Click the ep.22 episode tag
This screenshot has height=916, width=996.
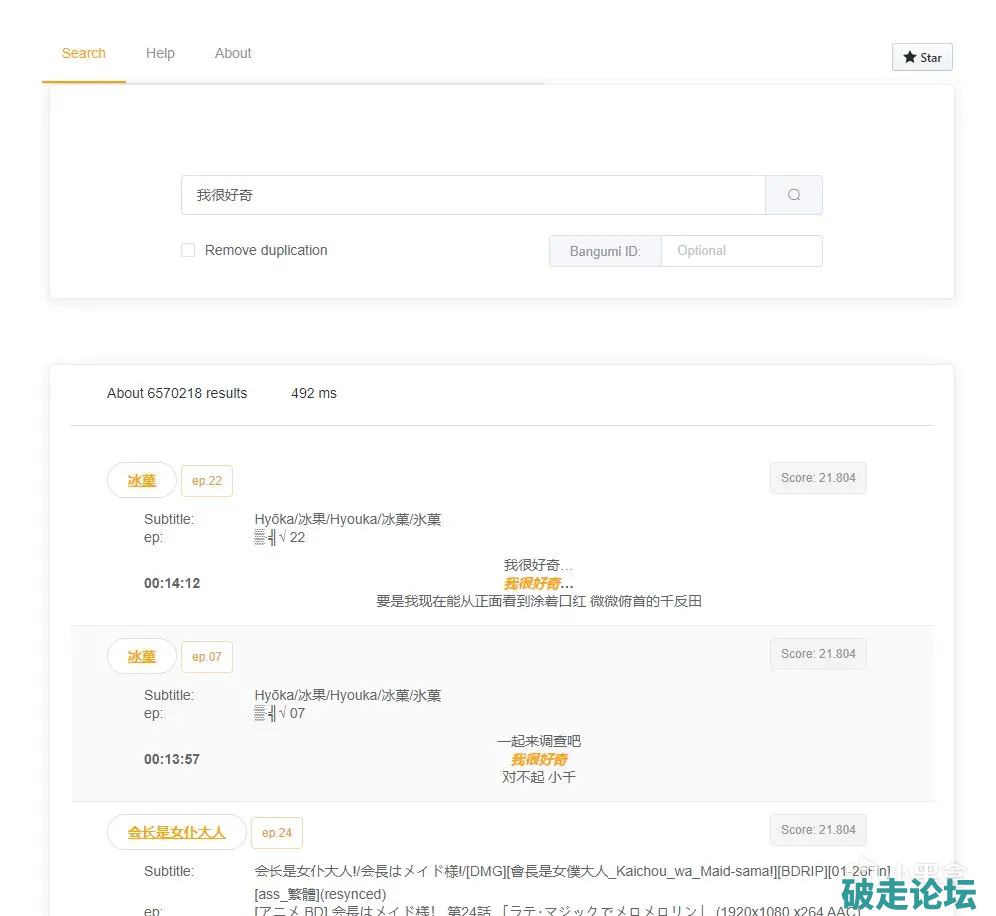pyautogui.click(x=207, y=480)
